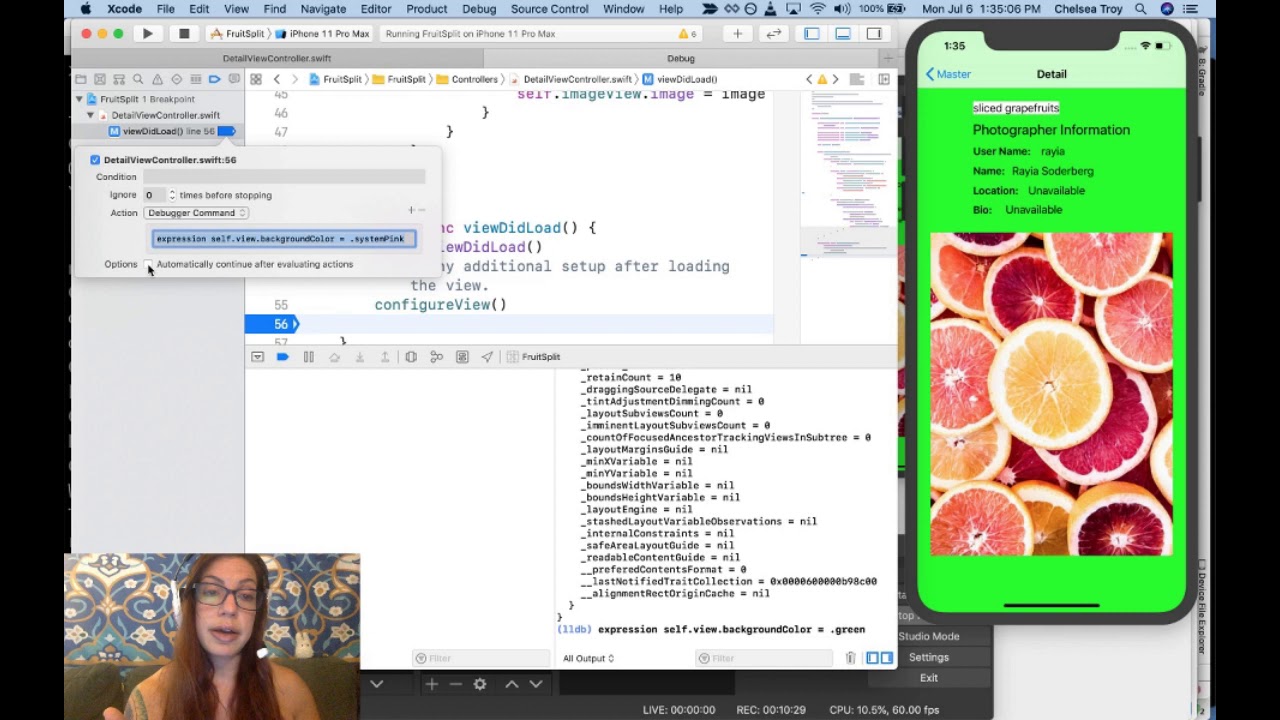Click the Step Into button
This screenshot has width=1280, height=720.
[359, 357]
